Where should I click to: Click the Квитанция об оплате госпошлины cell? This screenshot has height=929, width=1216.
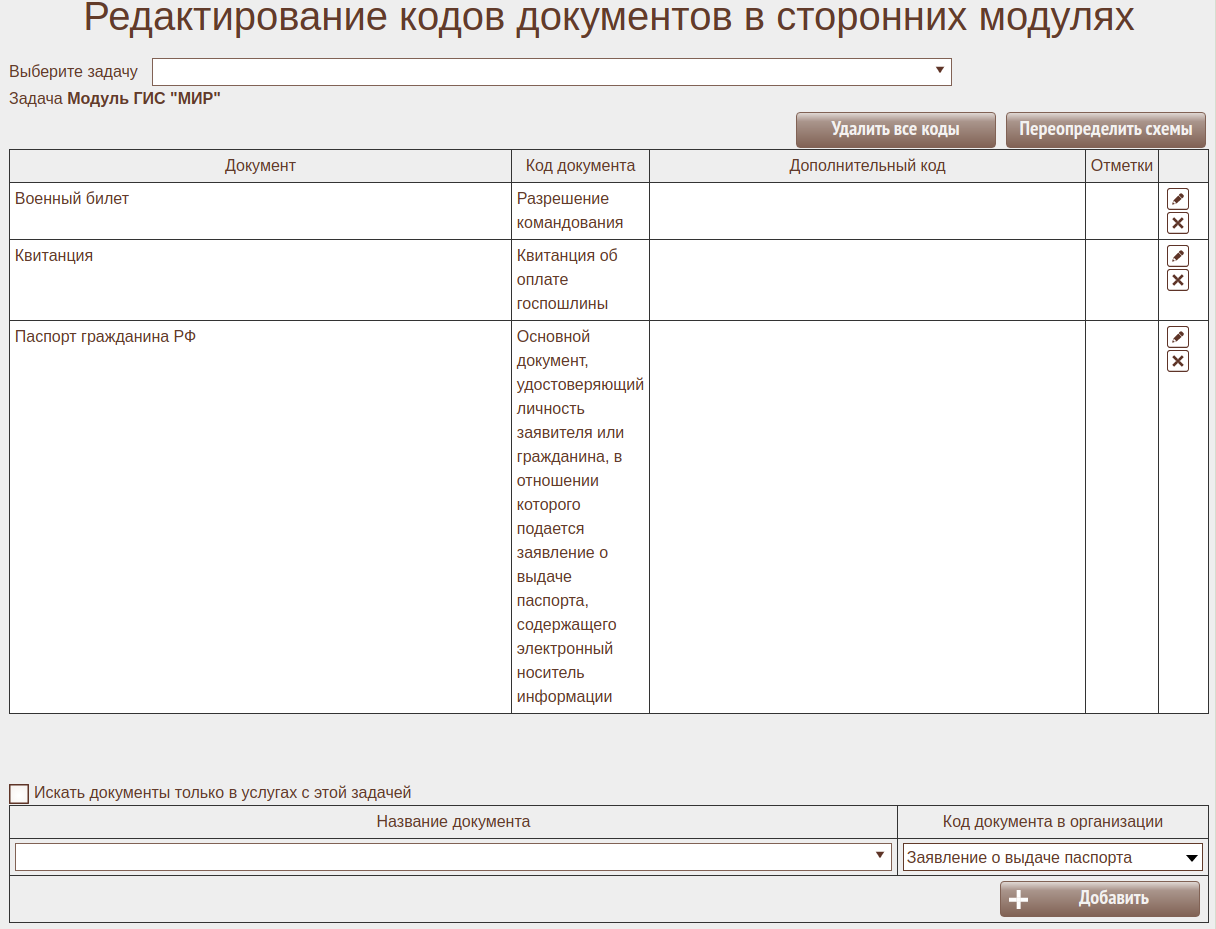click(x=568, y=279)
